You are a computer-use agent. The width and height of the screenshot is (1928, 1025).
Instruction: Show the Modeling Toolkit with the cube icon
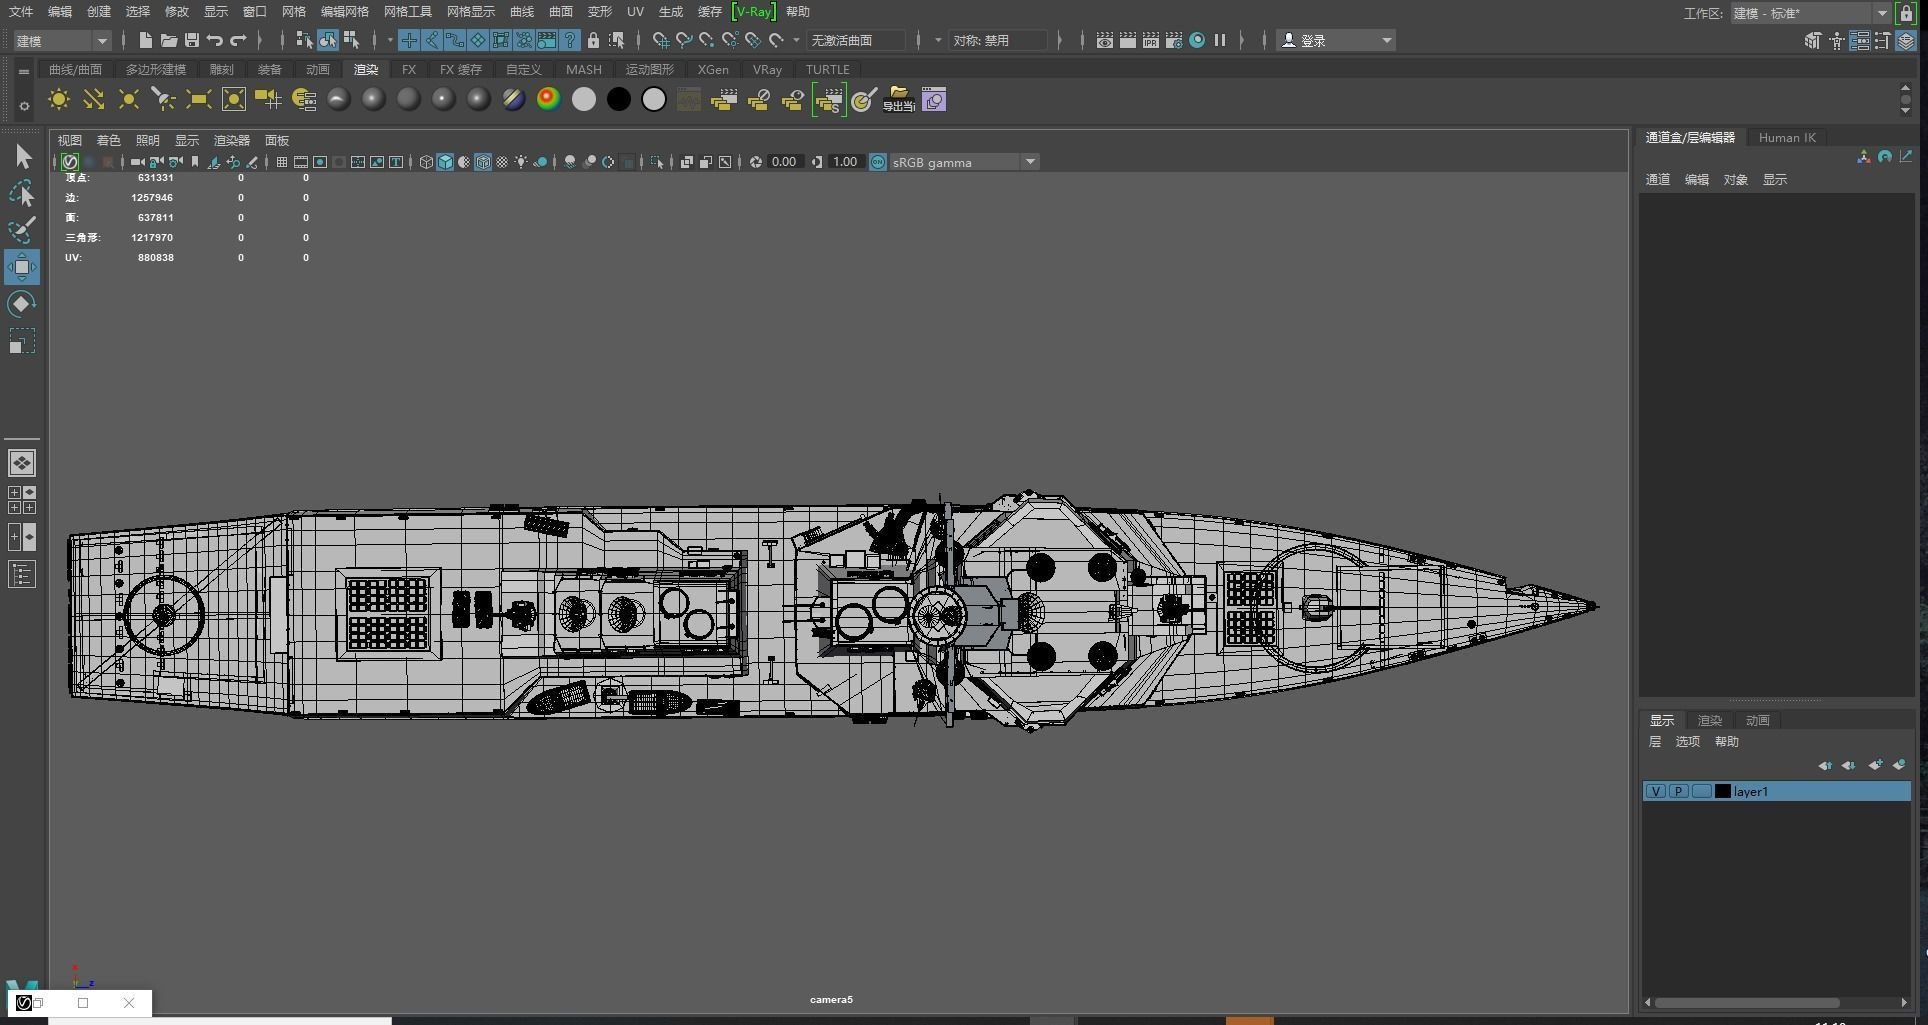[x=1813, y=41]
